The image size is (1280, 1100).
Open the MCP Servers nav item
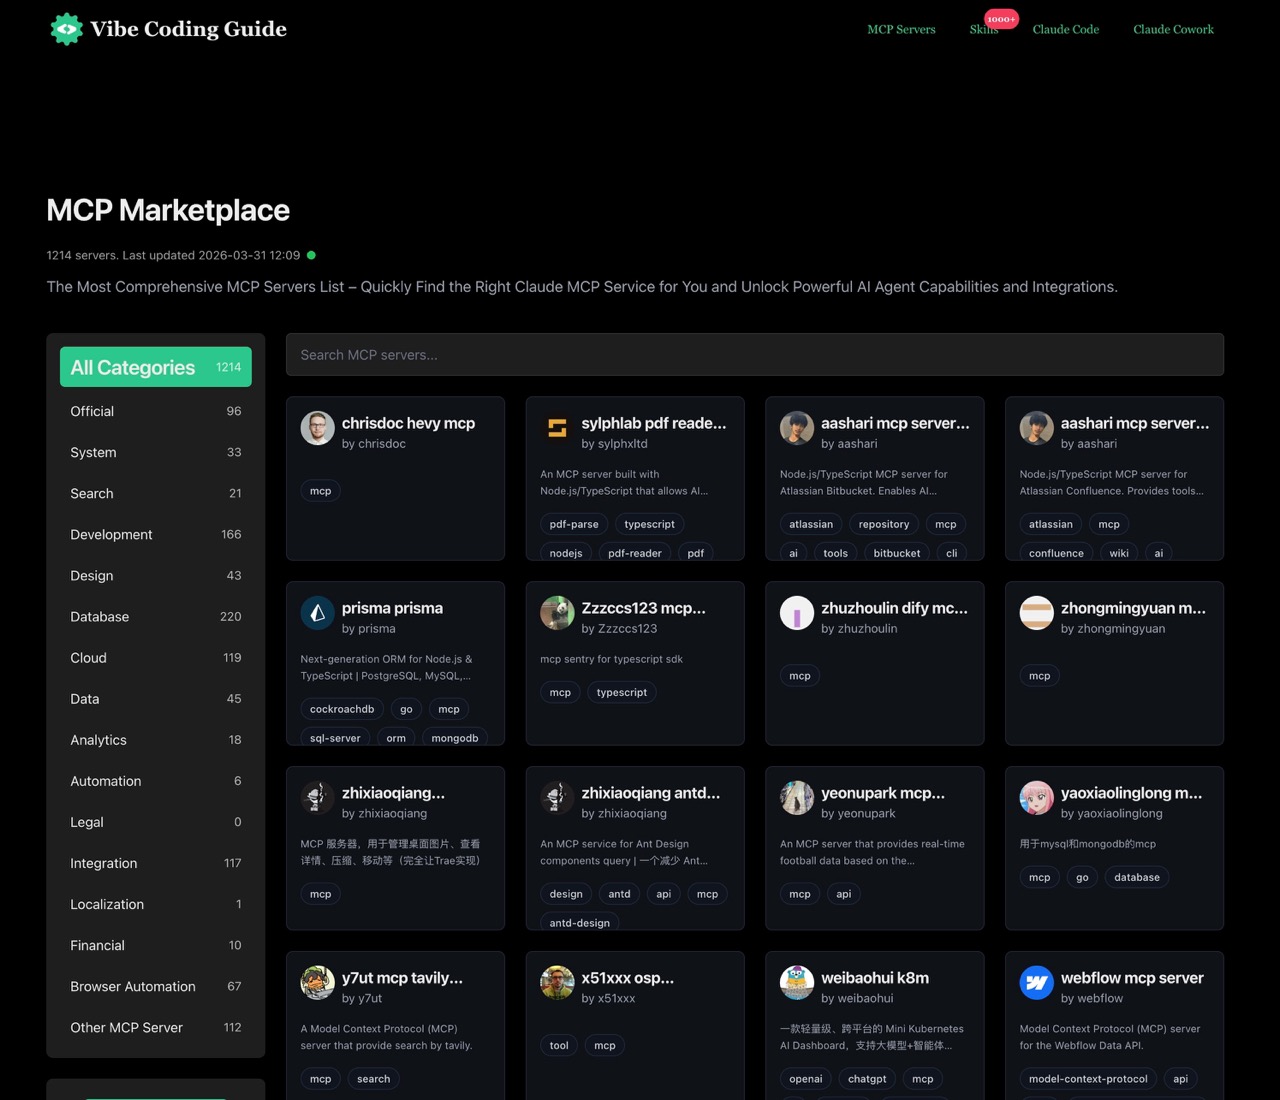[x=901, y=29]
